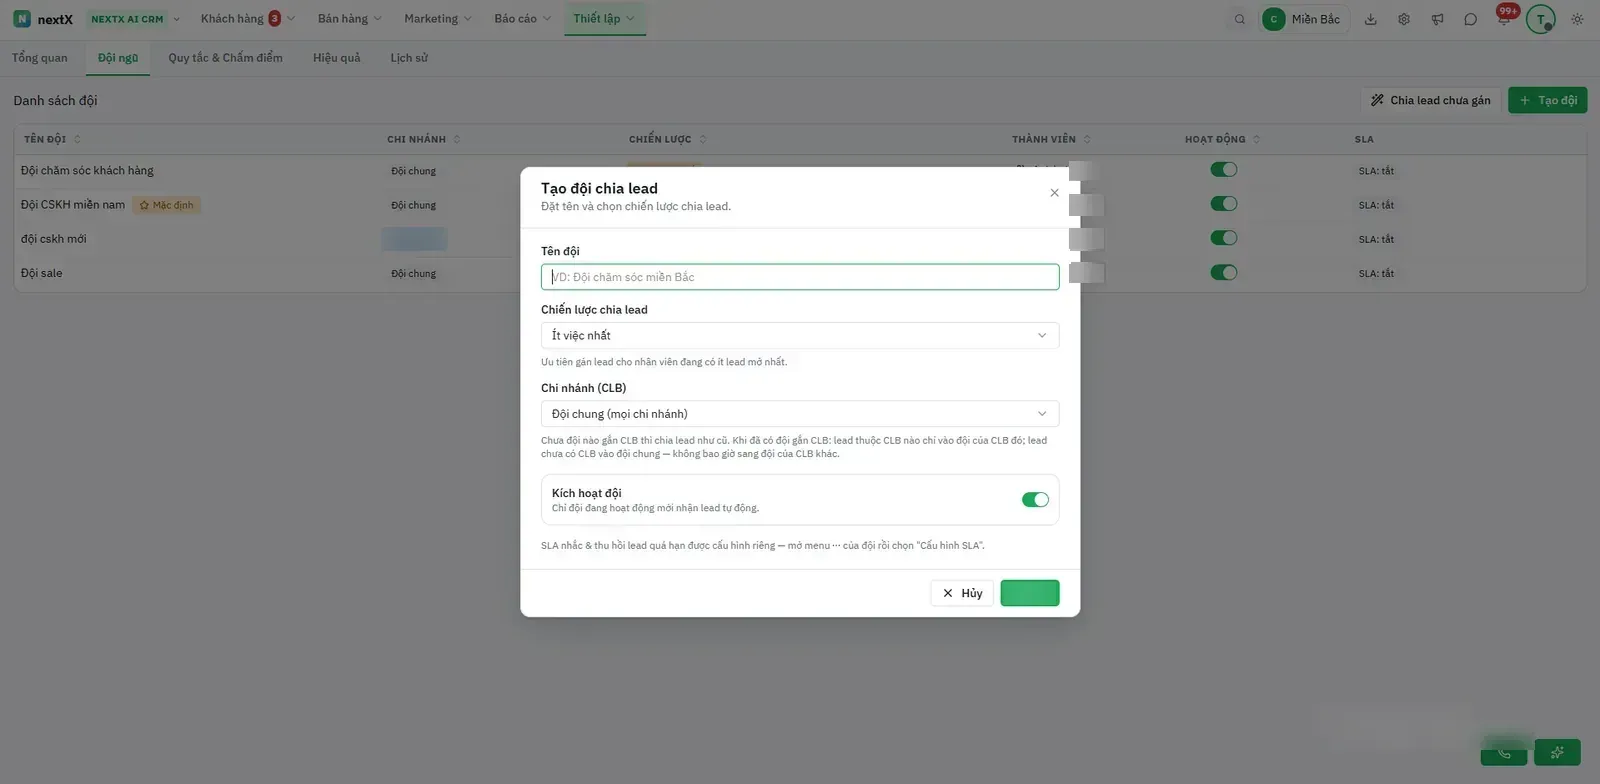The width and height of the screenshot is (1600, 784).
Task: Toggle the light theme sun icon
Action: tap(1577, 19)
